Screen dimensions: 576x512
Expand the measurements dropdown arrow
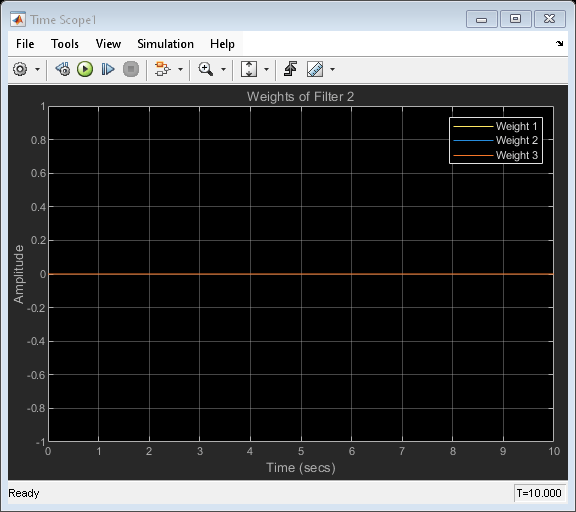(332, 69)
